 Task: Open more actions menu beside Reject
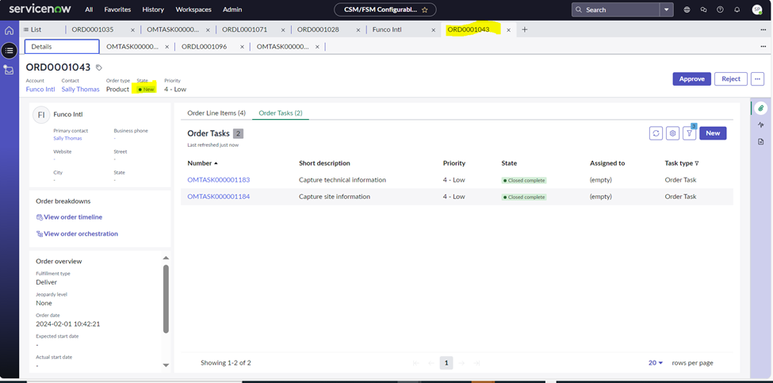[x=758, y=79]
